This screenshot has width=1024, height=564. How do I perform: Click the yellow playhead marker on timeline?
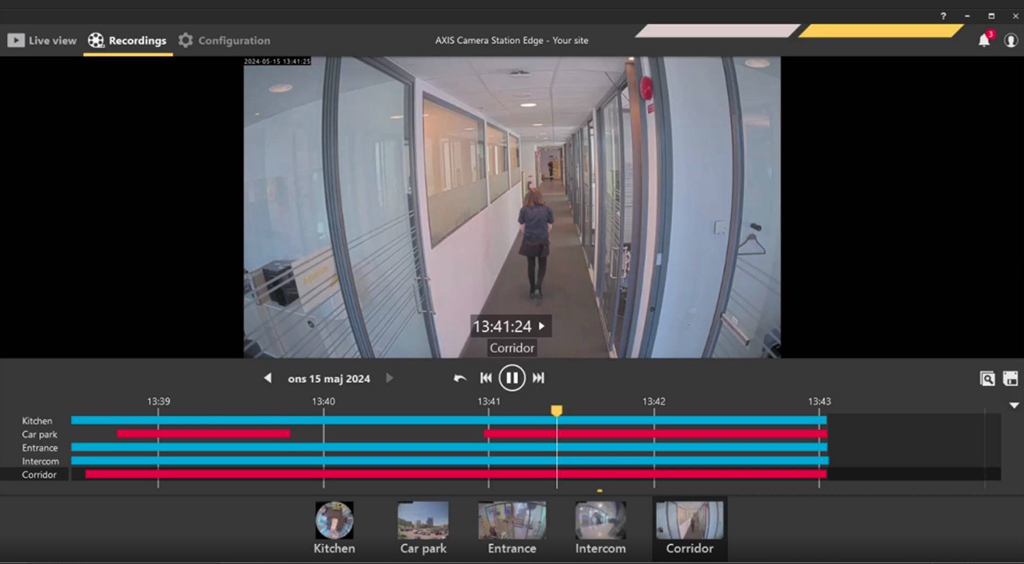(557, 411)
